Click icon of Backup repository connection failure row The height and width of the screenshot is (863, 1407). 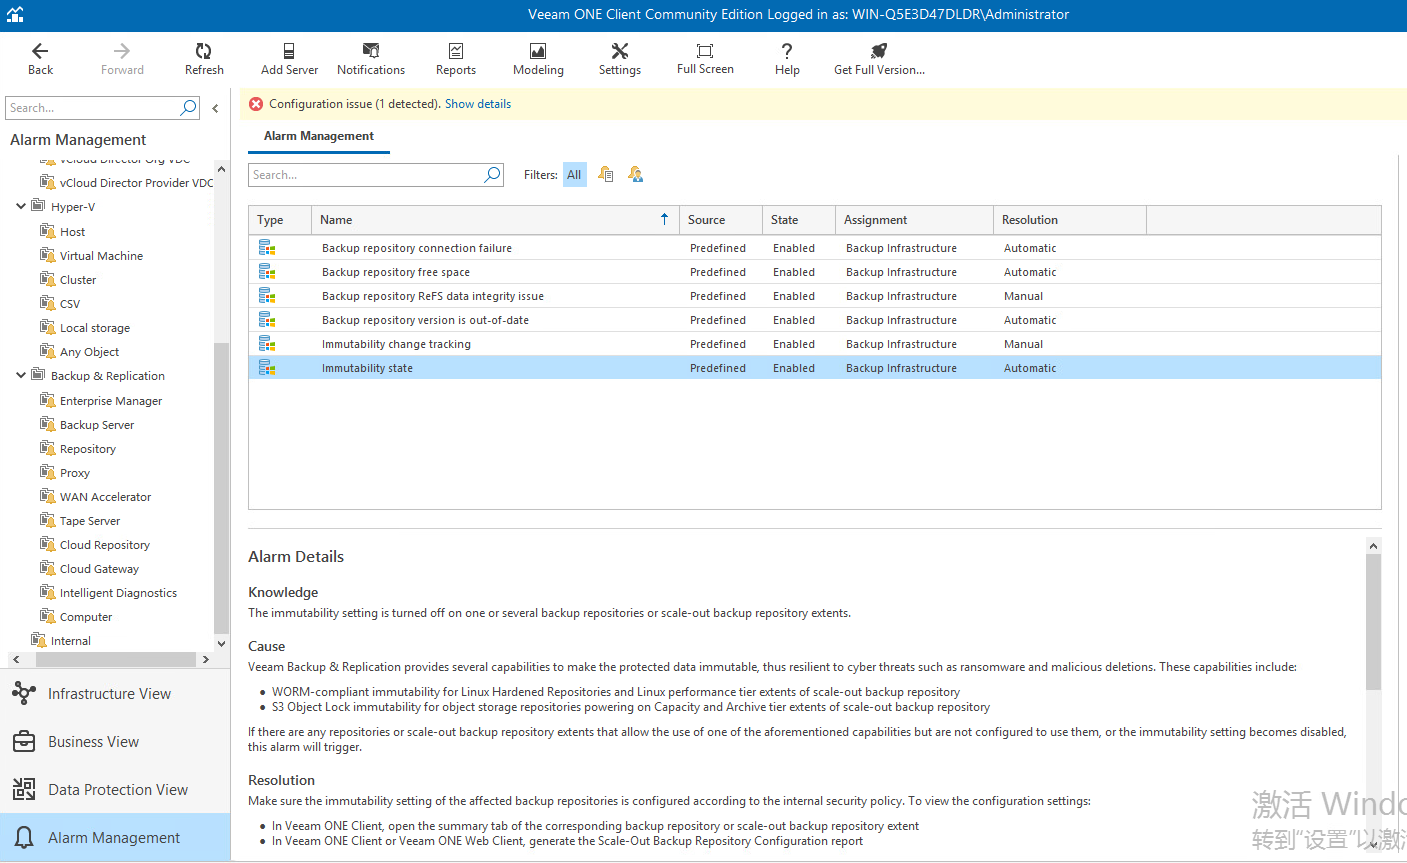267,248
